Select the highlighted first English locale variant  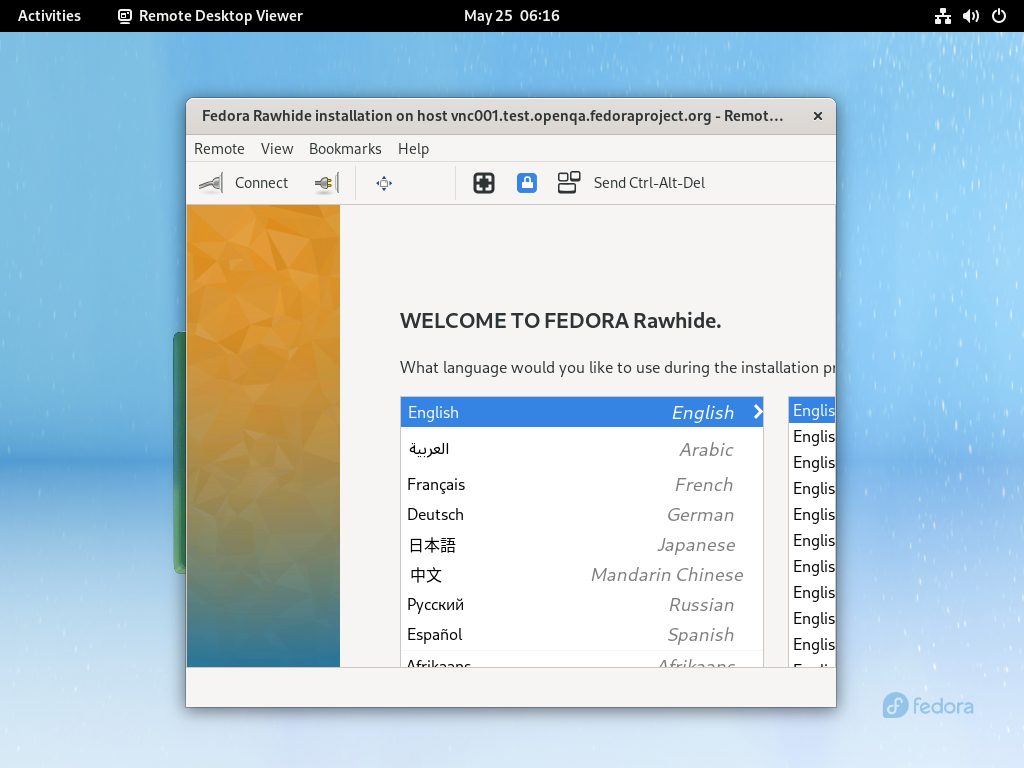(812, 410)
